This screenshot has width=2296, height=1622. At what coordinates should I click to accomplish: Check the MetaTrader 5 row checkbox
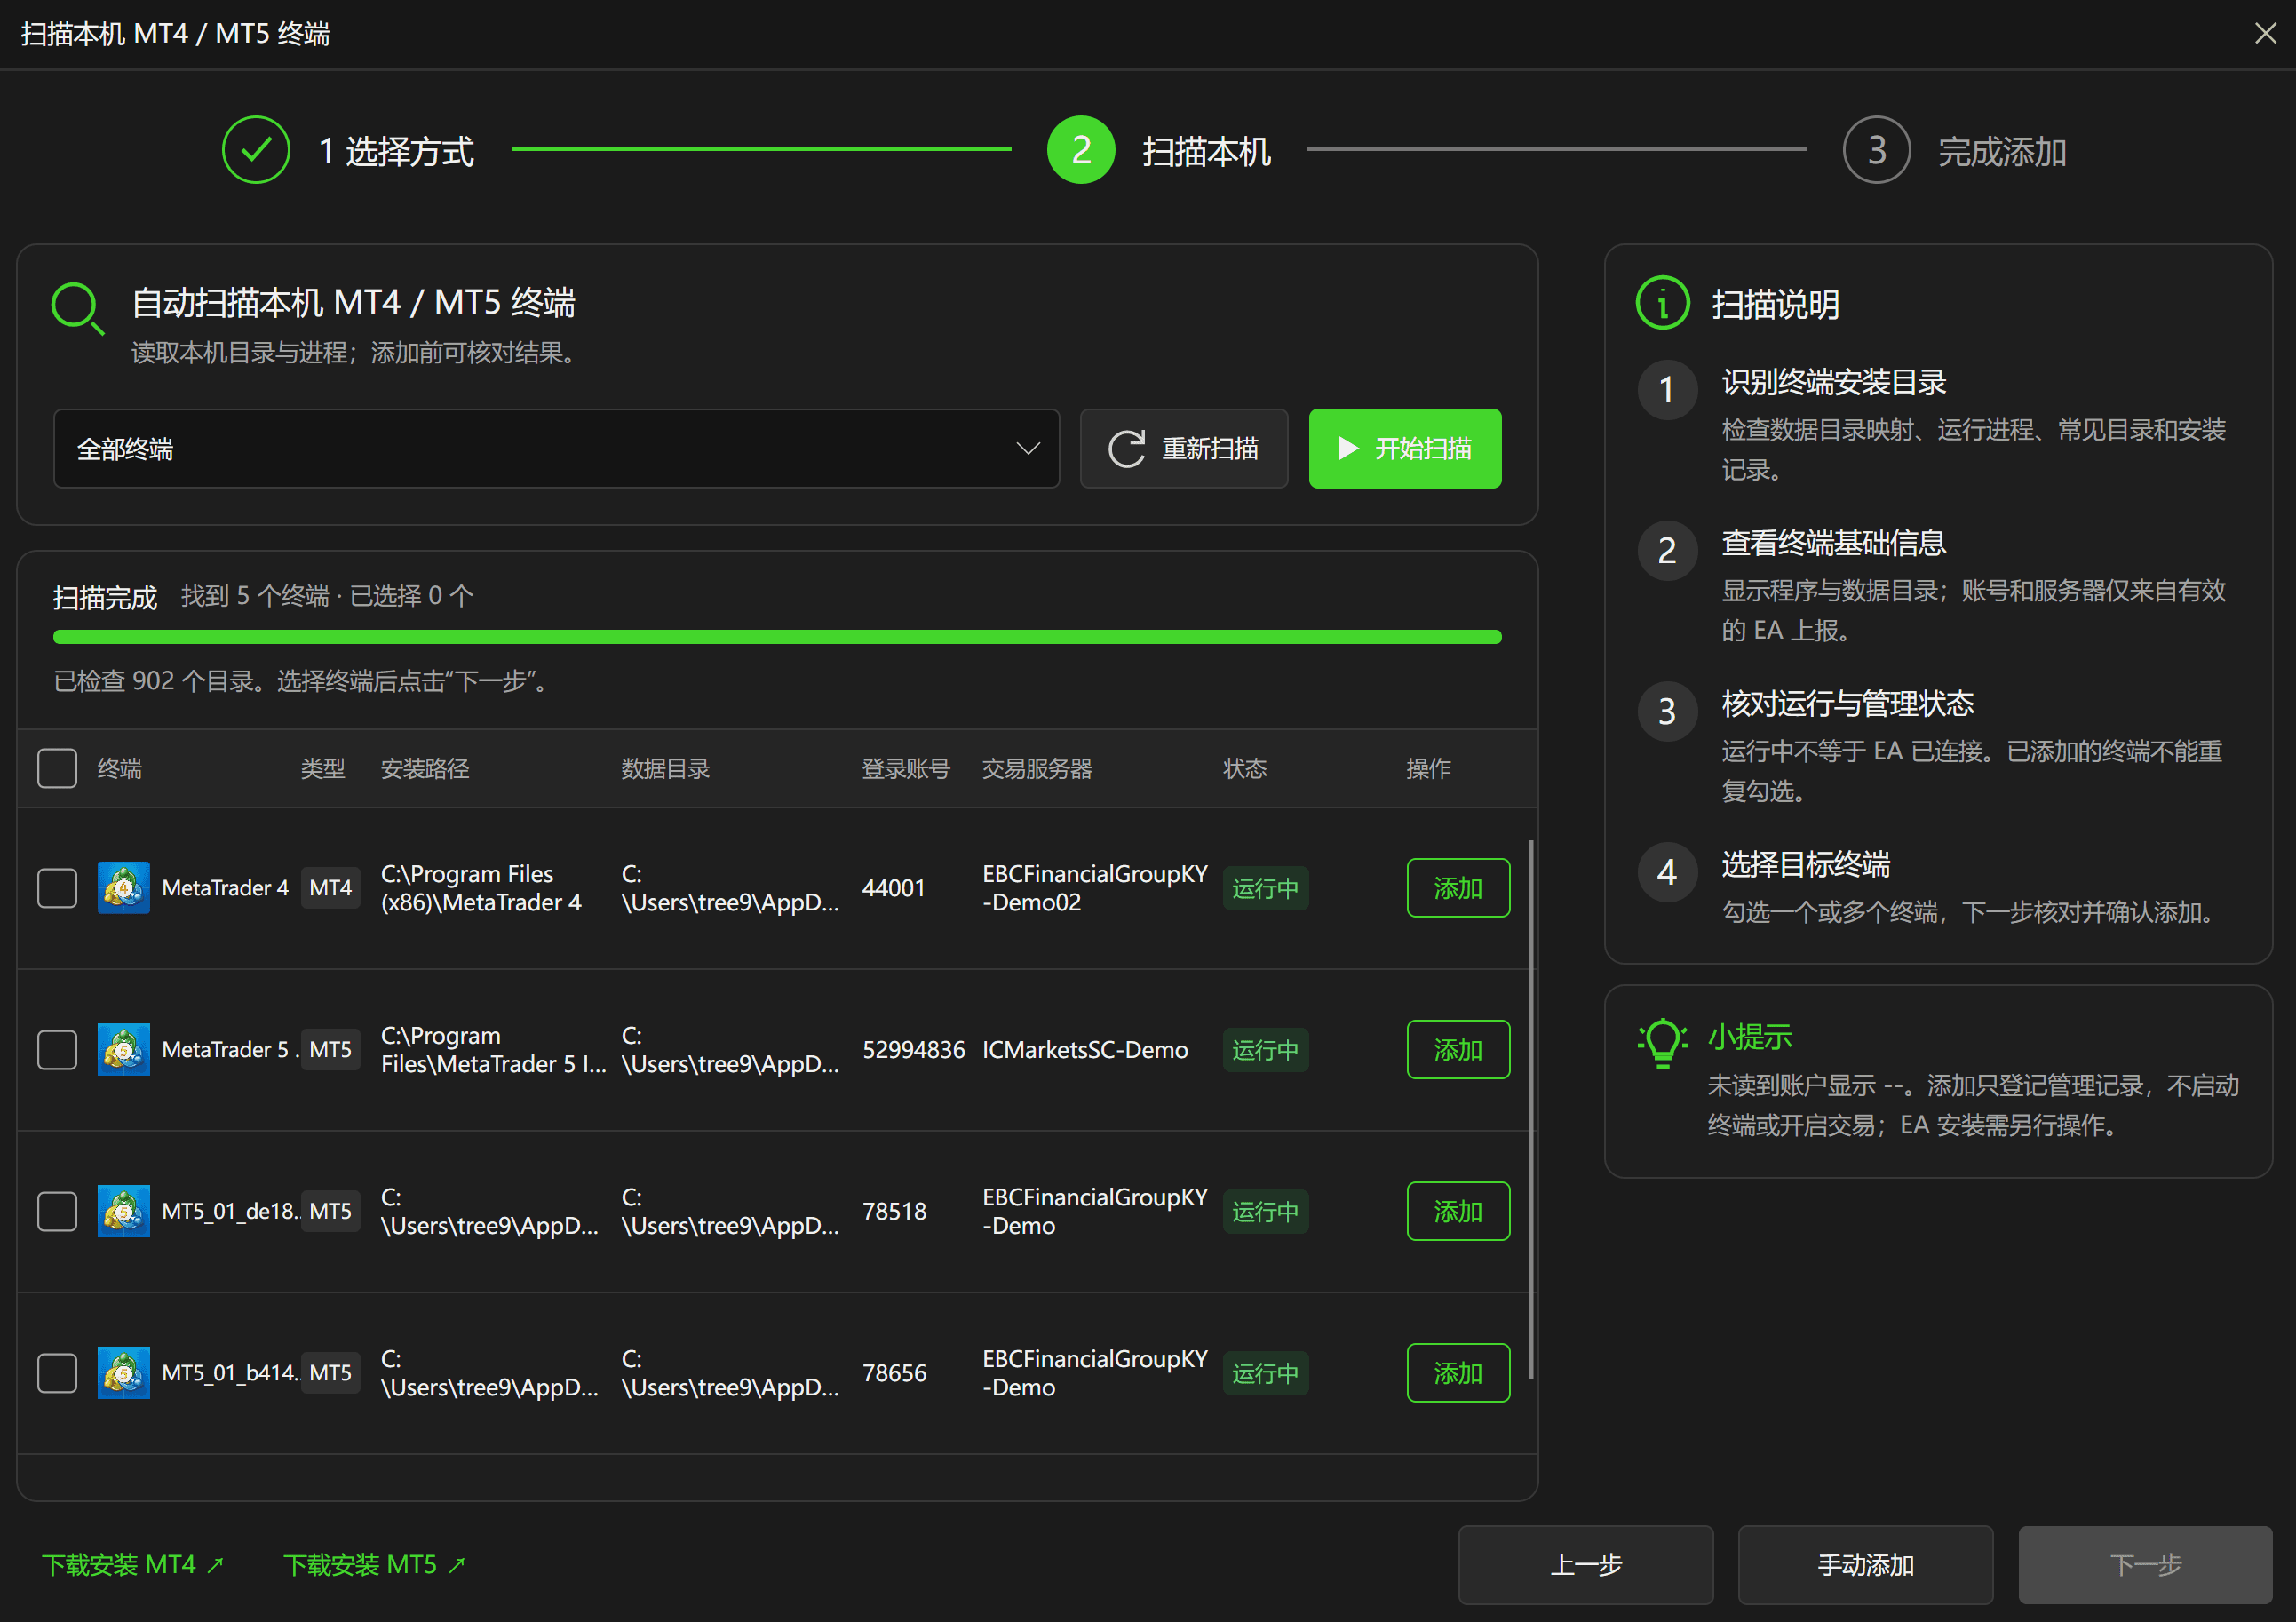tap(57, 1050)
